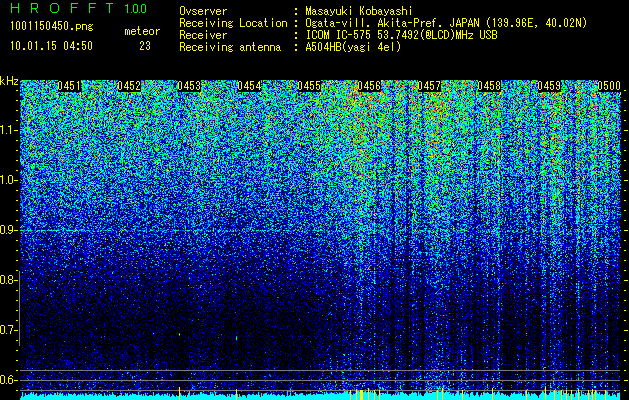Viewport: 629px width, 400px height.
Task: Click the 0454 time marker
Action: click(x=249, y=86)
